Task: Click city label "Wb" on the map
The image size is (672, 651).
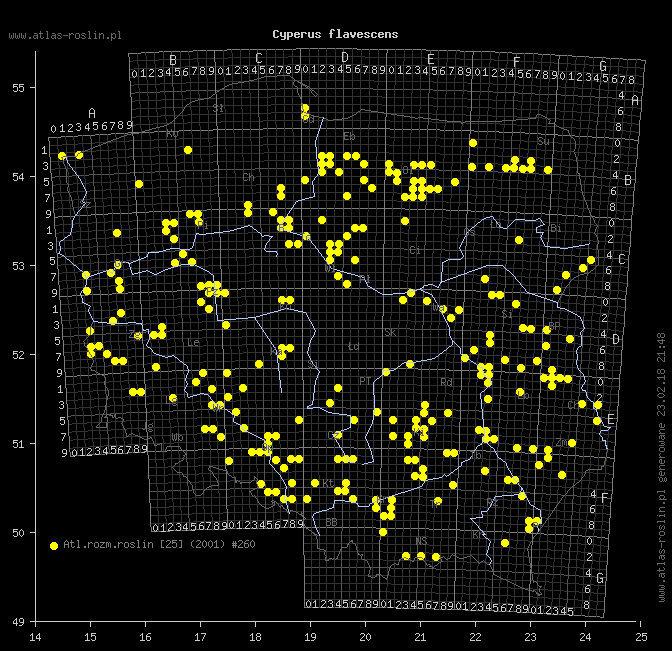Action: 177,438
